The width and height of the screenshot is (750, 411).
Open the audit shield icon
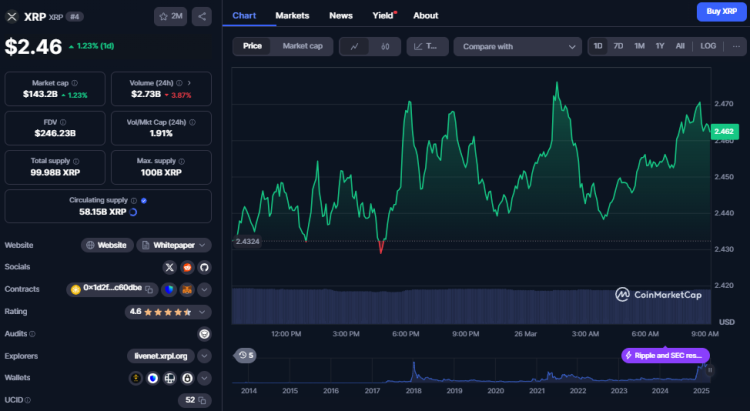coord(204,334)
